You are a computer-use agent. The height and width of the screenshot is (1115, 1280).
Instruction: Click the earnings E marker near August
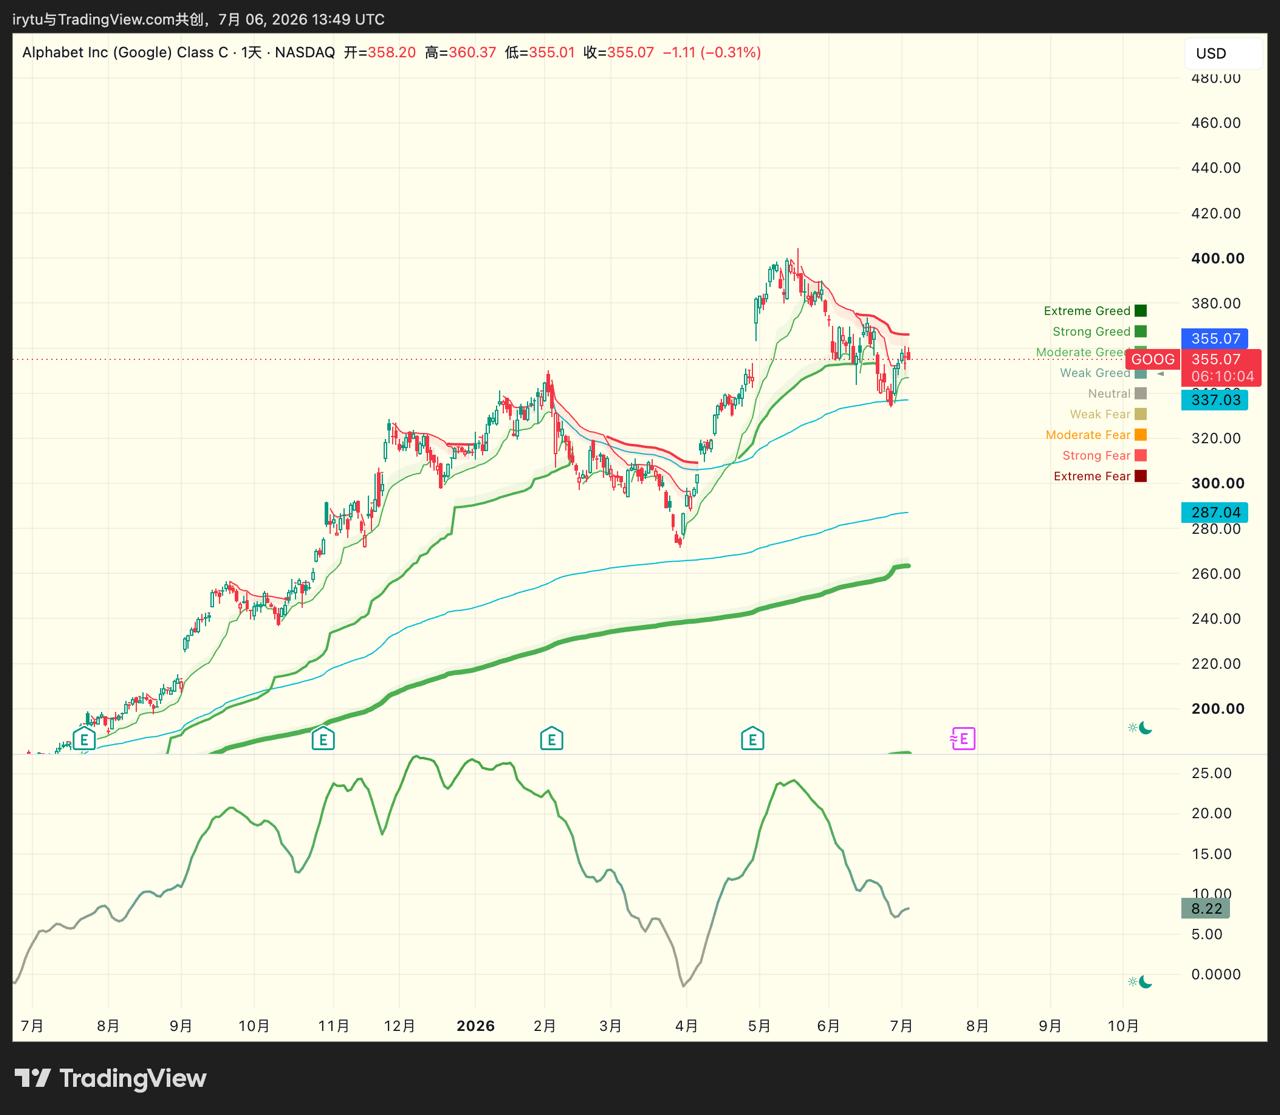pos(84,739)
